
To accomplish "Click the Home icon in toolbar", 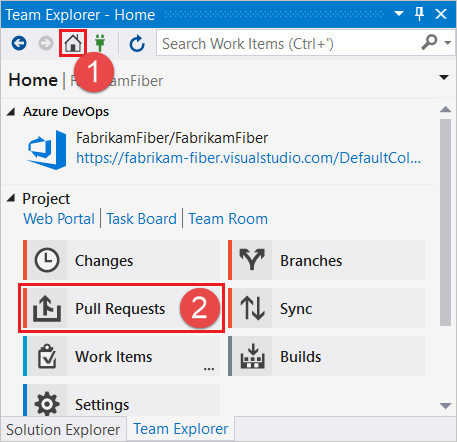I will tap(73, 43).
